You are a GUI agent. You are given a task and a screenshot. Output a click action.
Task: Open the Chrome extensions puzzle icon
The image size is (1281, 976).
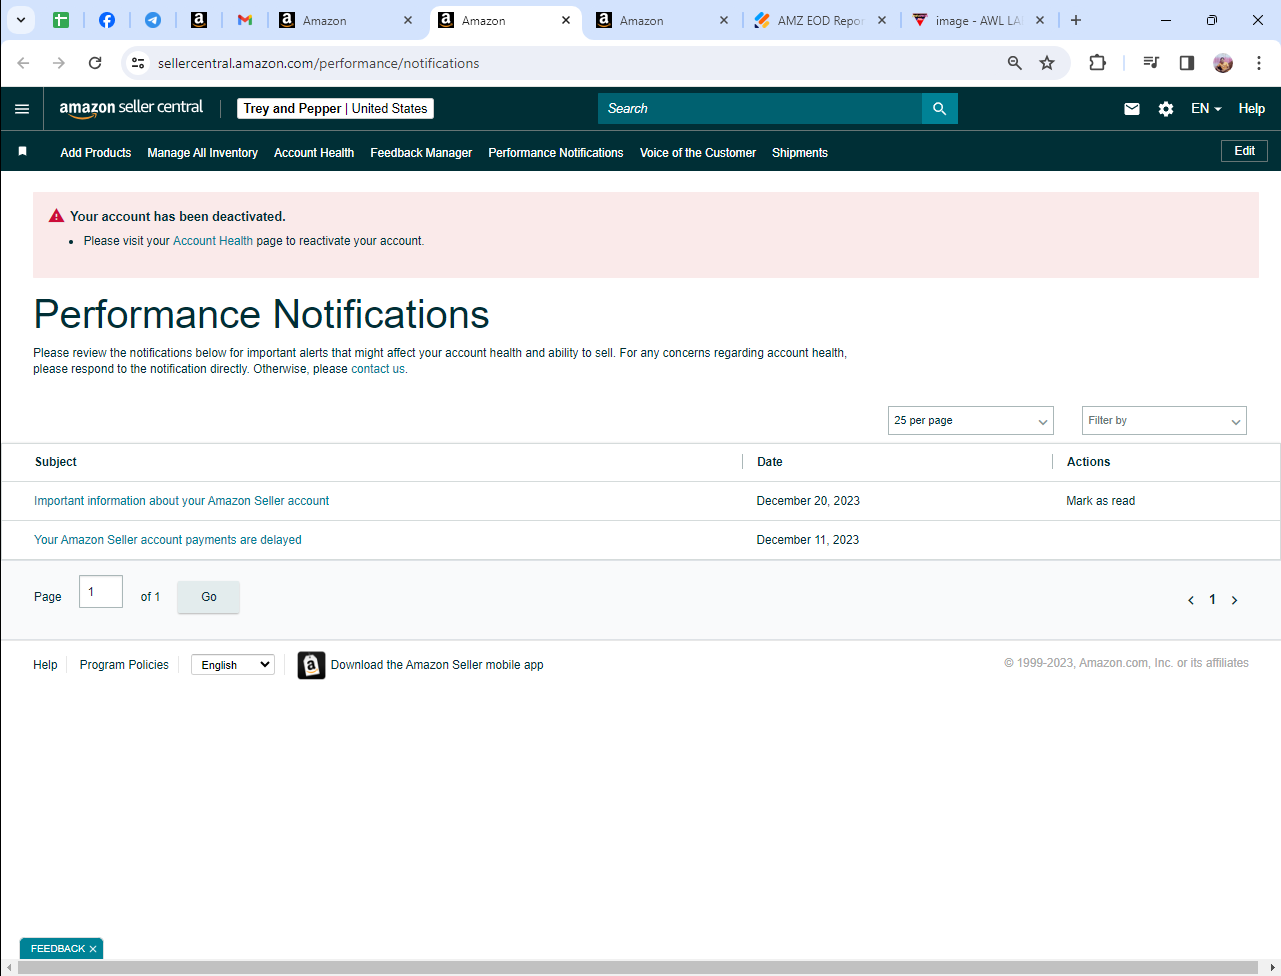pos(1097,63)
